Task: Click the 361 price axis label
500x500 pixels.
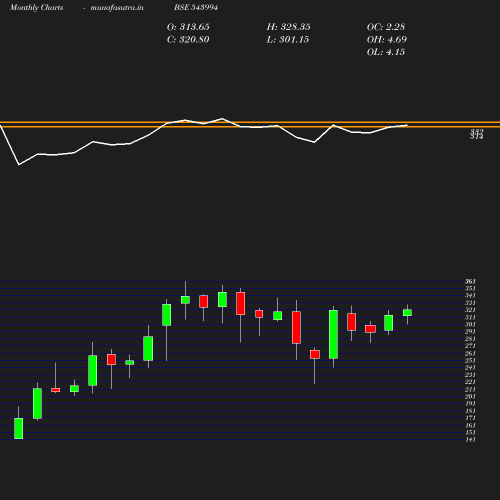Action: [470, 281]
